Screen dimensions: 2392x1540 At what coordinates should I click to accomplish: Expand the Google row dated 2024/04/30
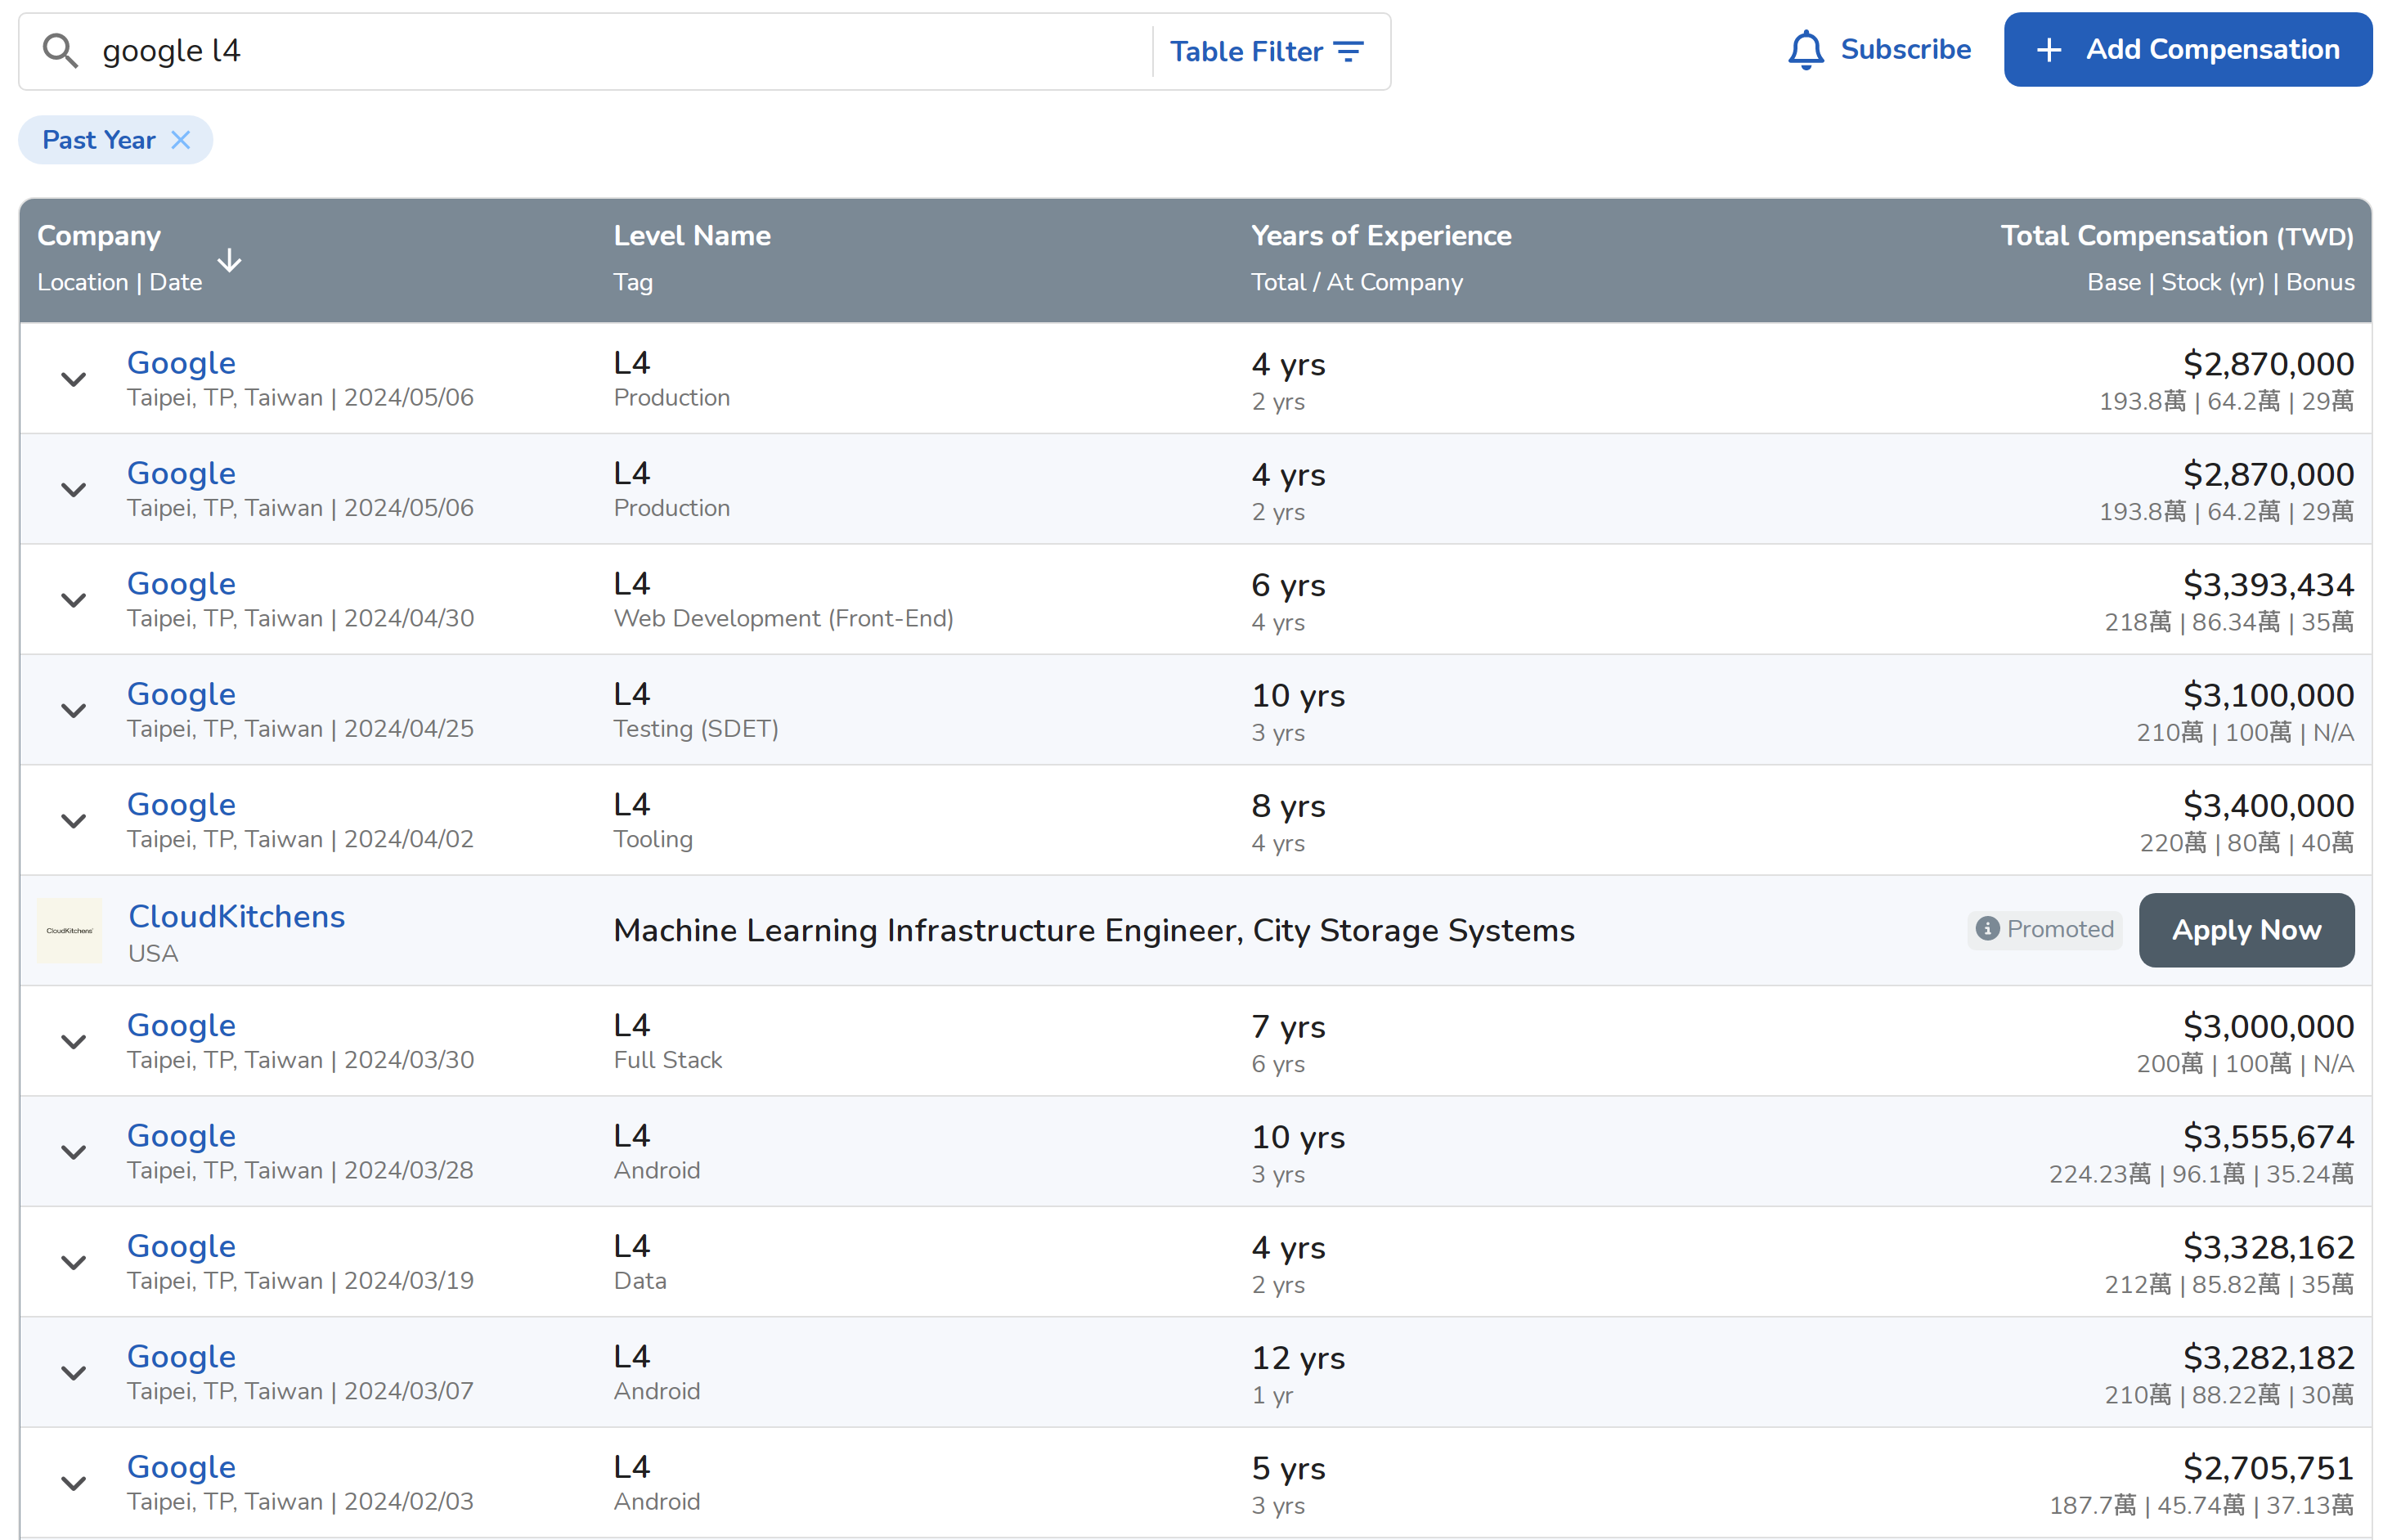point(73,600)
